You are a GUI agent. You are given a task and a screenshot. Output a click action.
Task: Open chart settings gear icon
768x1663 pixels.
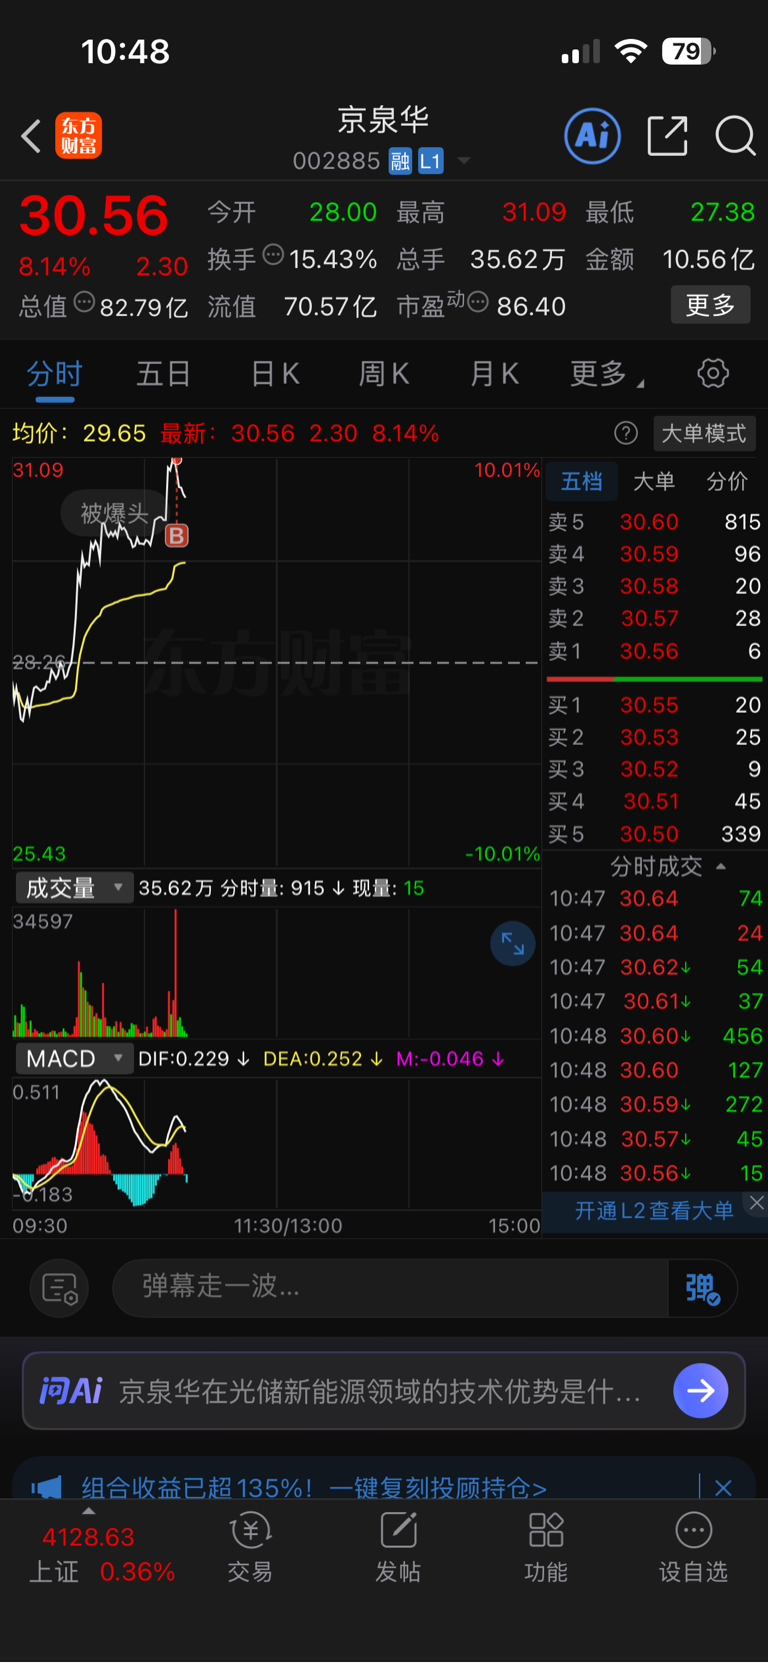pyautogui.click(x=713, y=374)
